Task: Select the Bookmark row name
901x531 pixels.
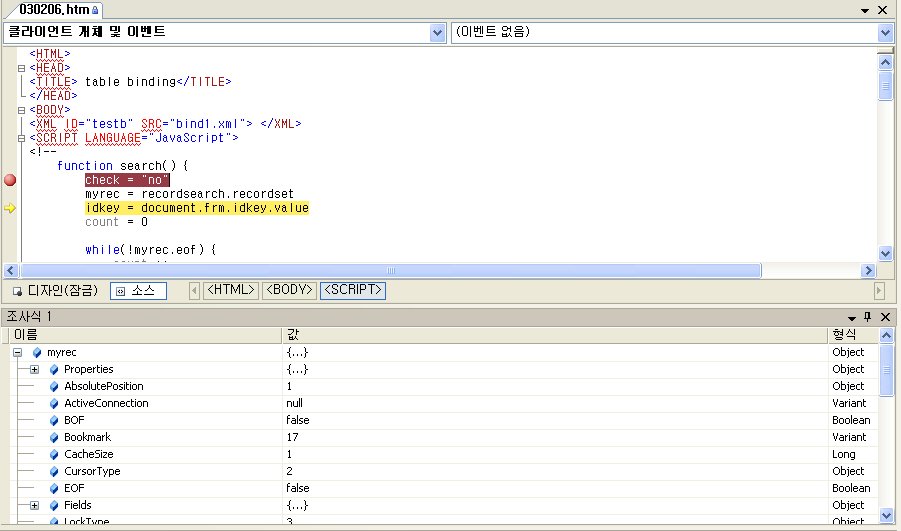Action: (x=87, y=437)
